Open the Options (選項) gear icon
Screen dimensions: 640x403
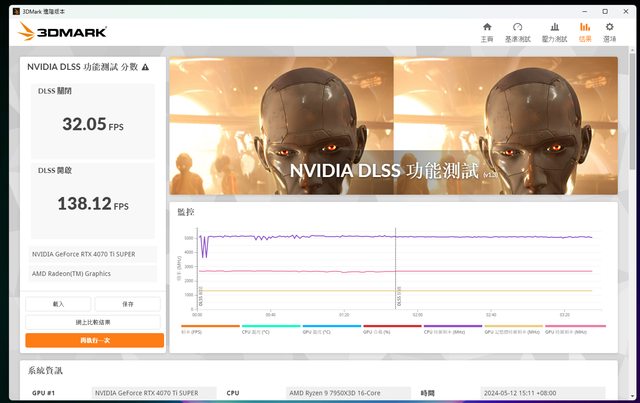pyautogui.click(x=609, y=31)
